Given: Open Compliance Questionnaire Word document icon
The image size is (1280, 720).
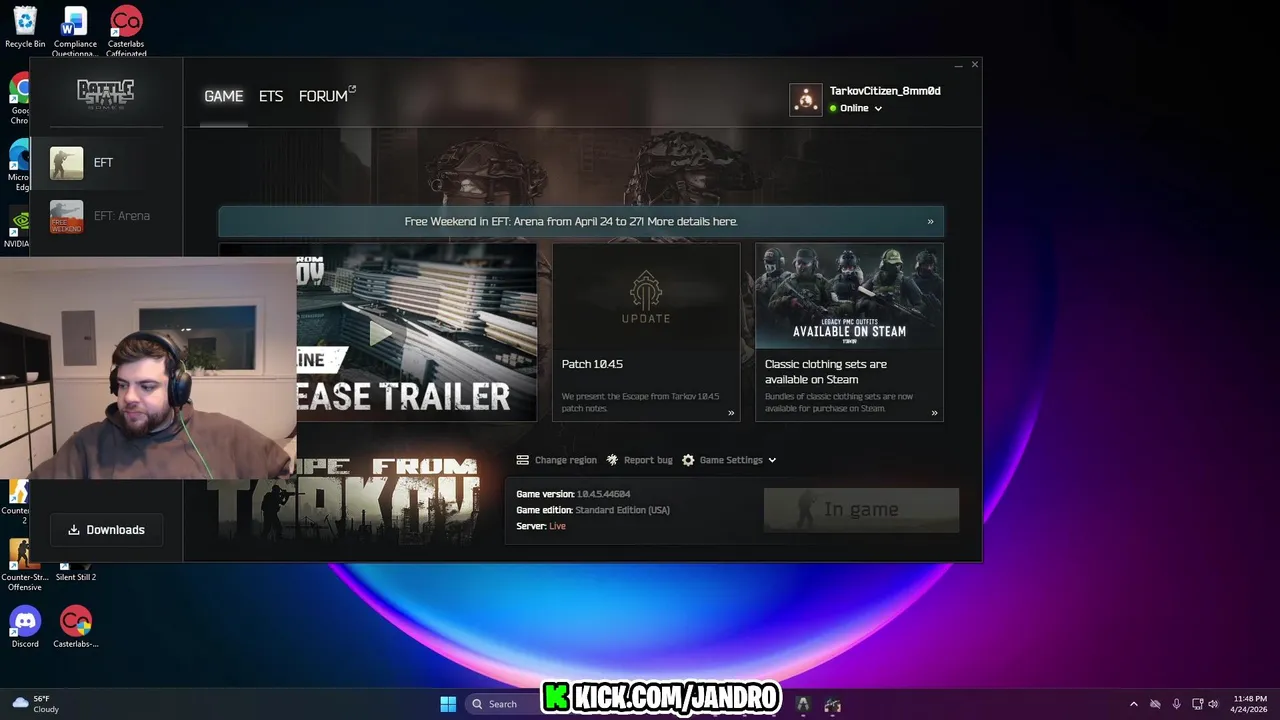Looking at the screenshot, I should pyautogui.click(x=75, y=31).
